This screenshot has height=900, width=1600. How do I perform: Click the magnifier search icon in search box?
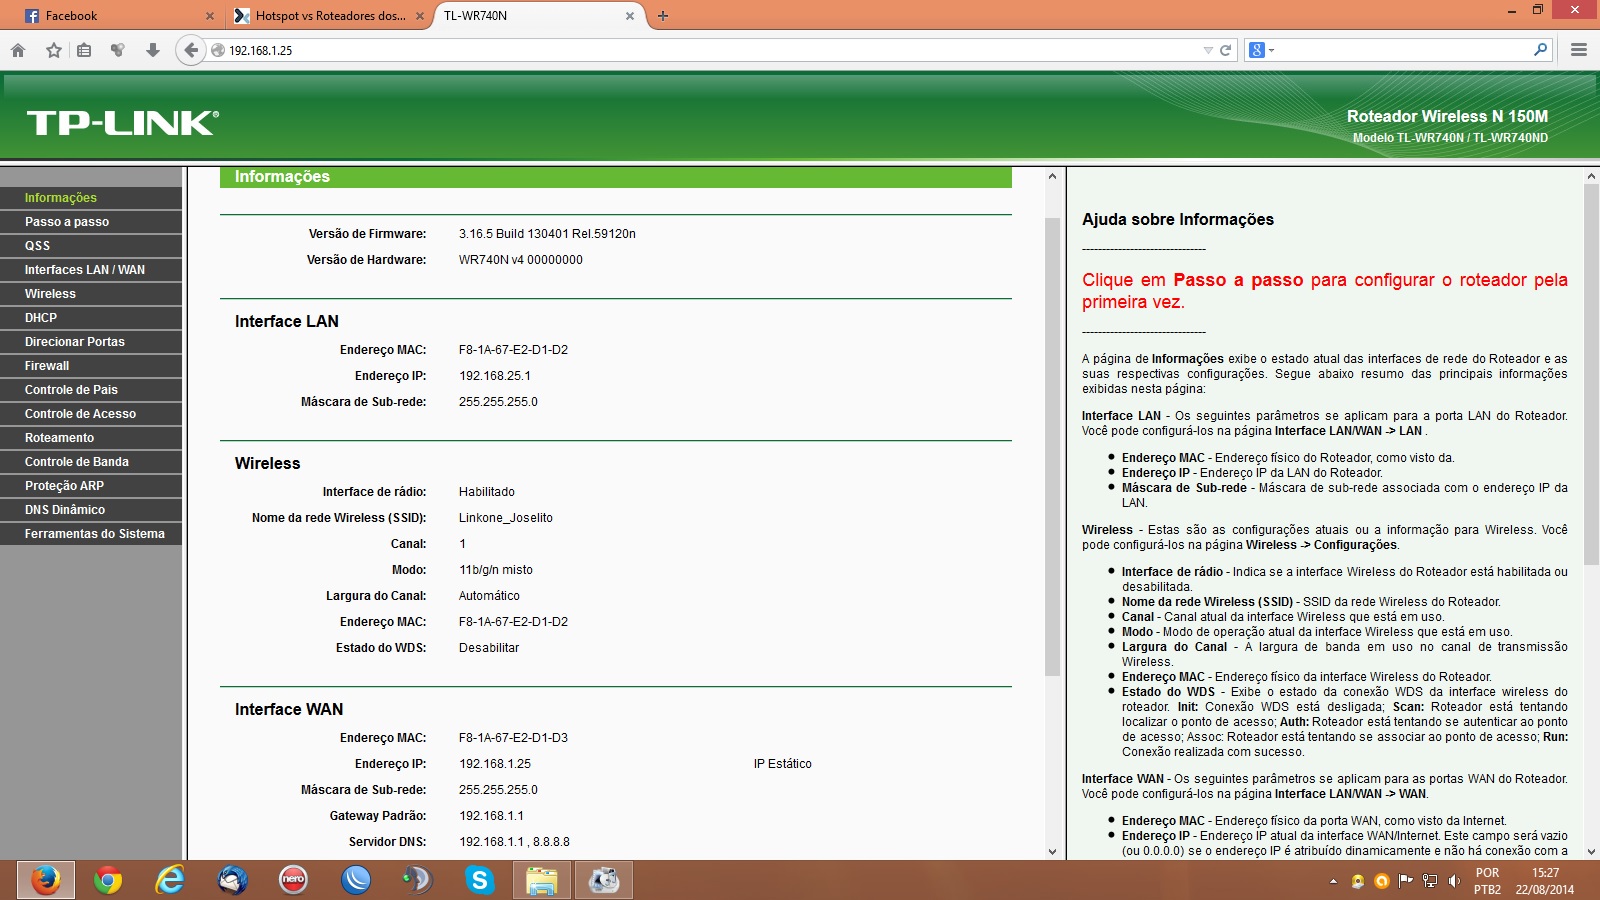[1540, 49]
